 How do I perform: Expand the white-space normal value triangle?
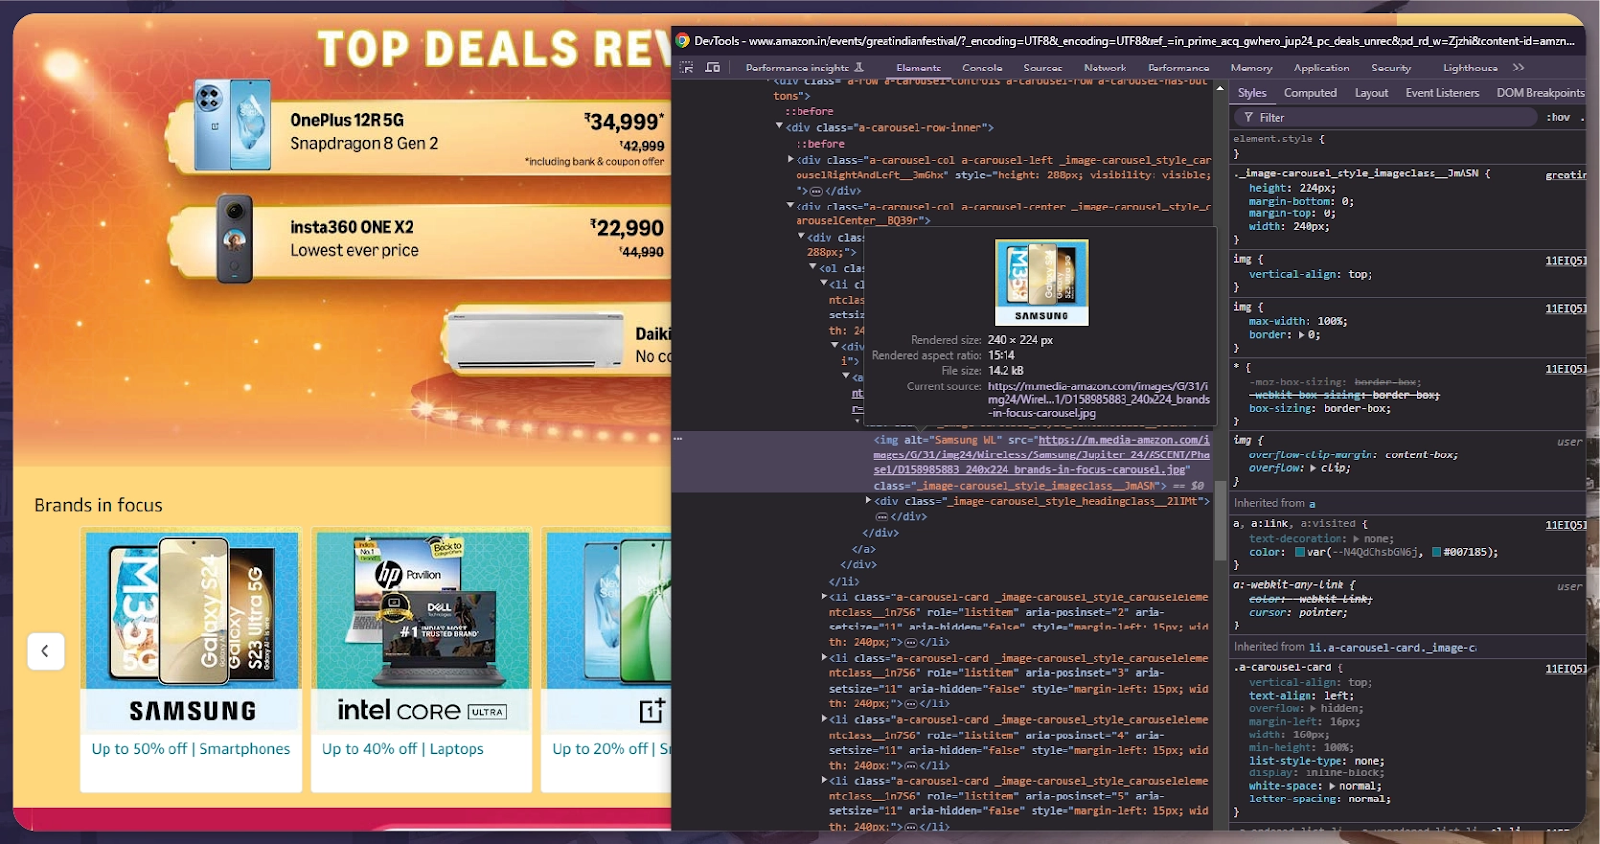coord(1334,786)
